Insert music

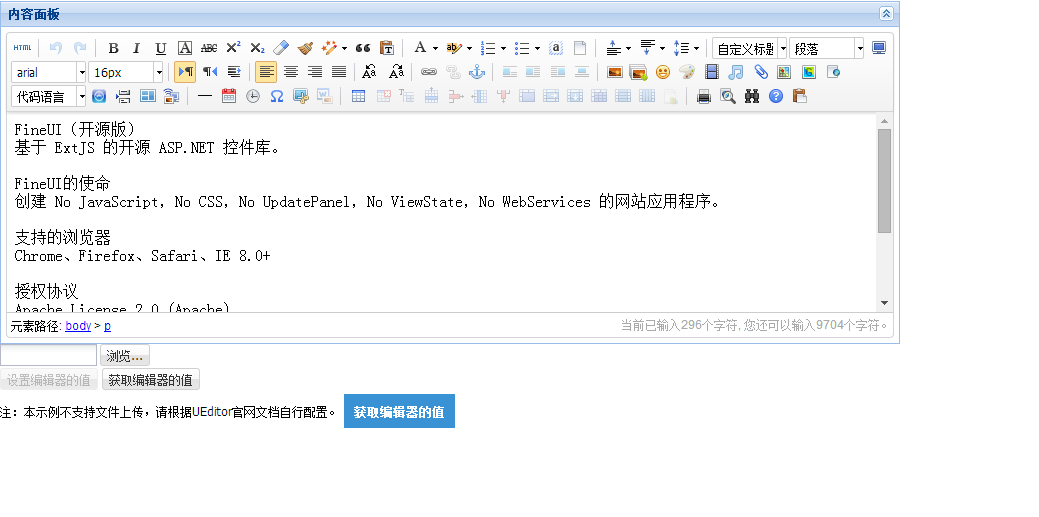[736, 72]
